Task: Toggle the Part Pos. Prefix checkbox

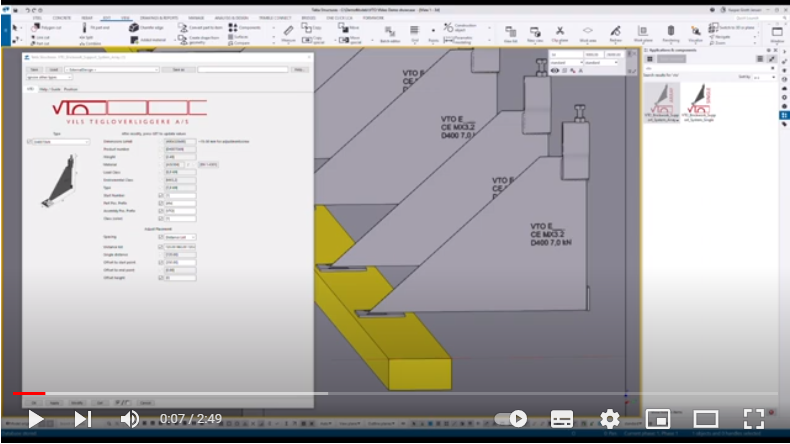Action: [x=161, y=203]
